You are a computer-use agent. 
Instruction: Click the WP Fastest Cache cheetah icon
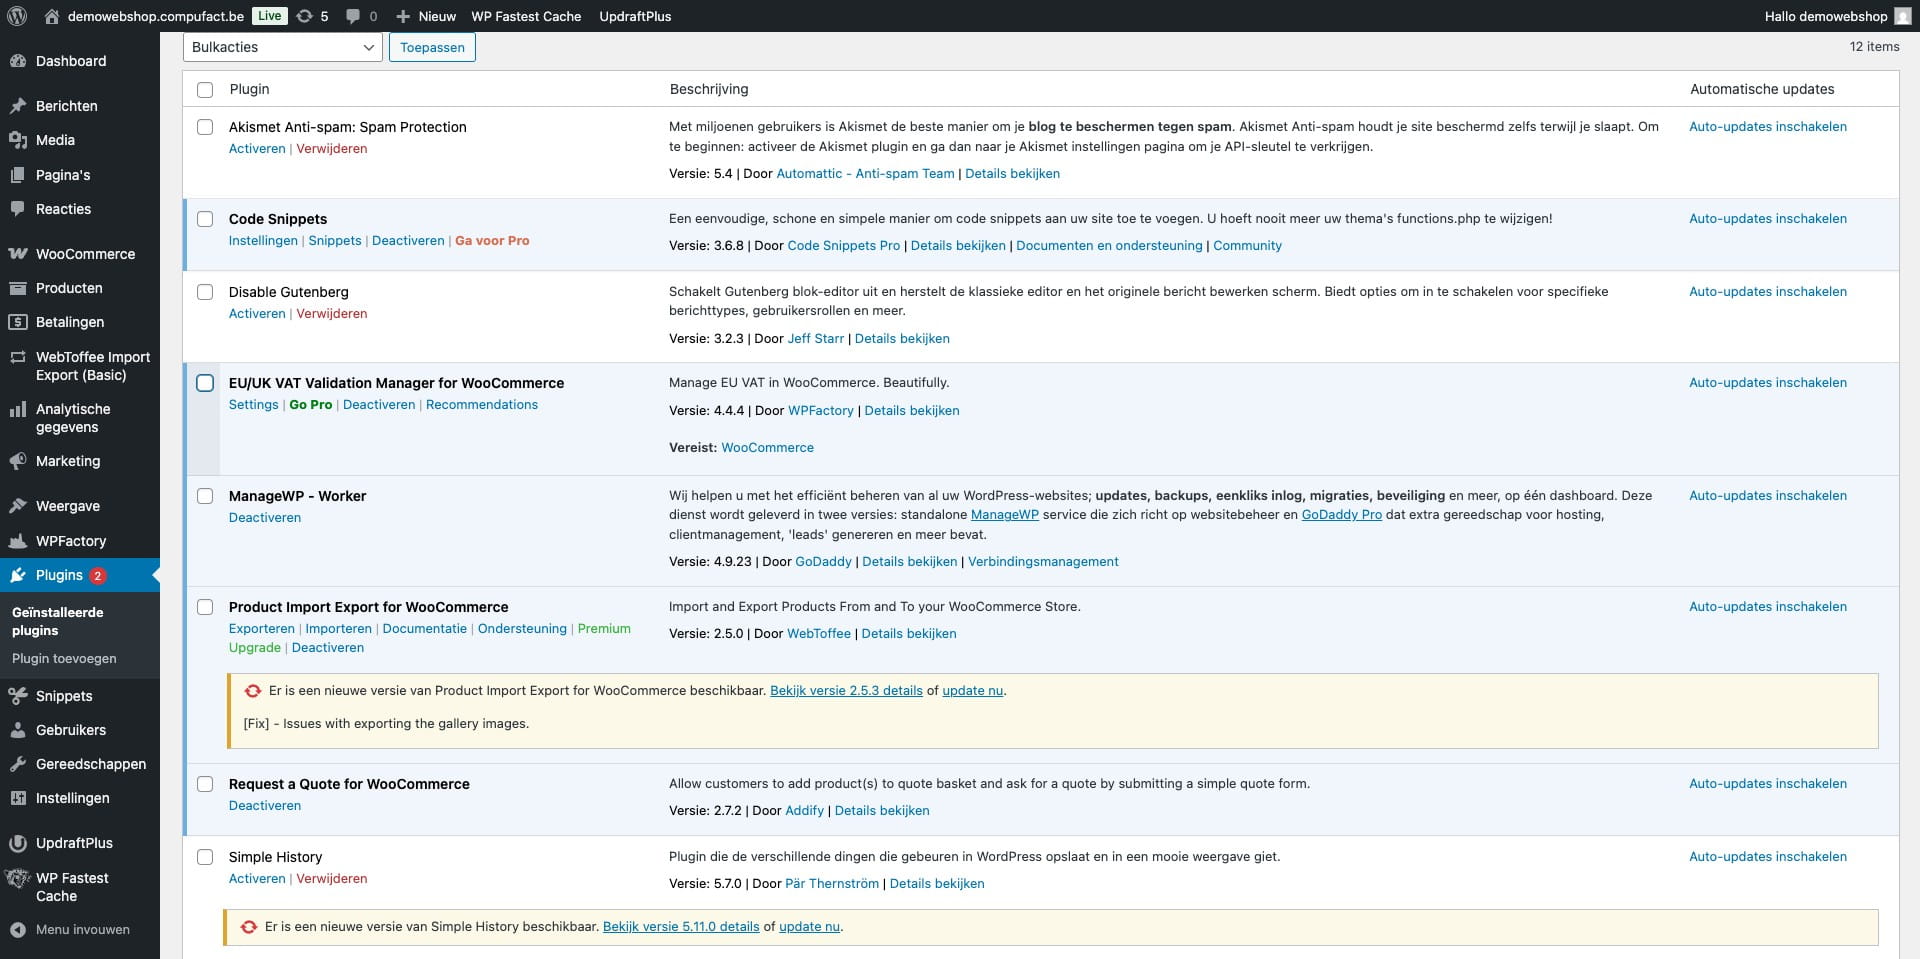pyautogui.click(x=18, y=879)
